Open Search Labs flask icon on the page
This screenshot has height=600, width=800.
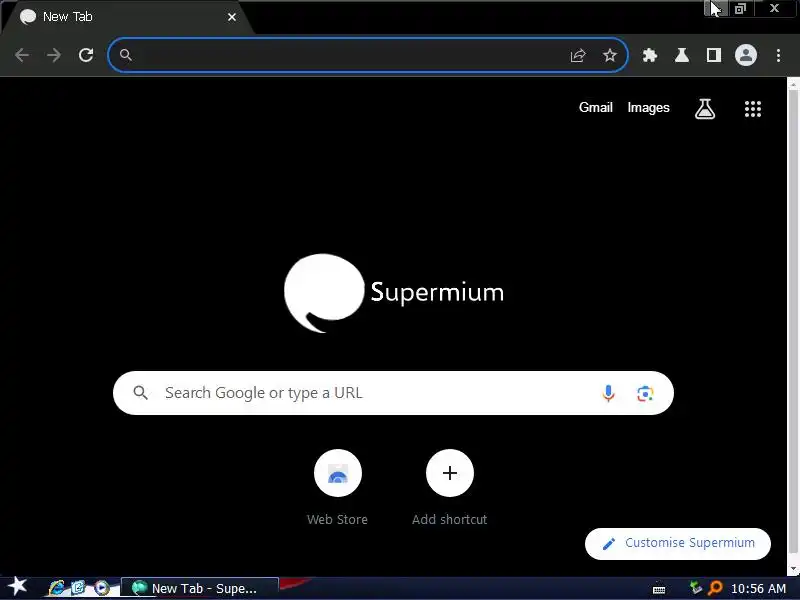(x=705, y=109)
